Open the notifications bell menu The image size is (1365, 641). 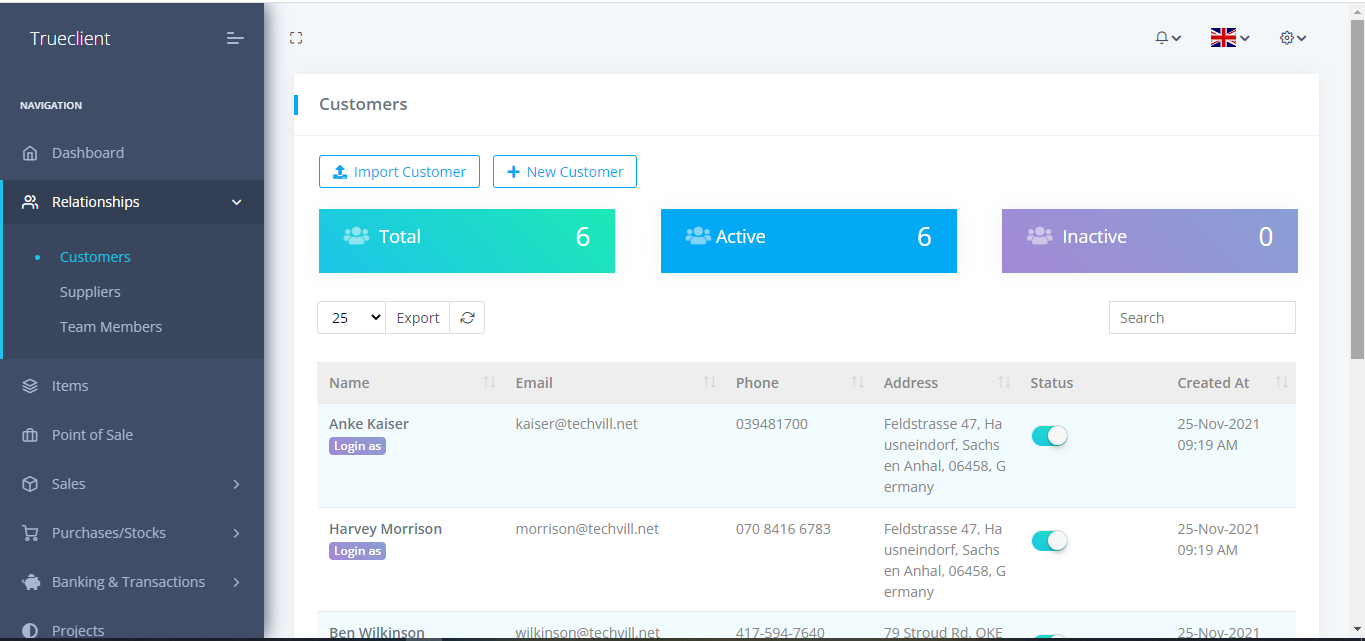tap(1167, 38)
